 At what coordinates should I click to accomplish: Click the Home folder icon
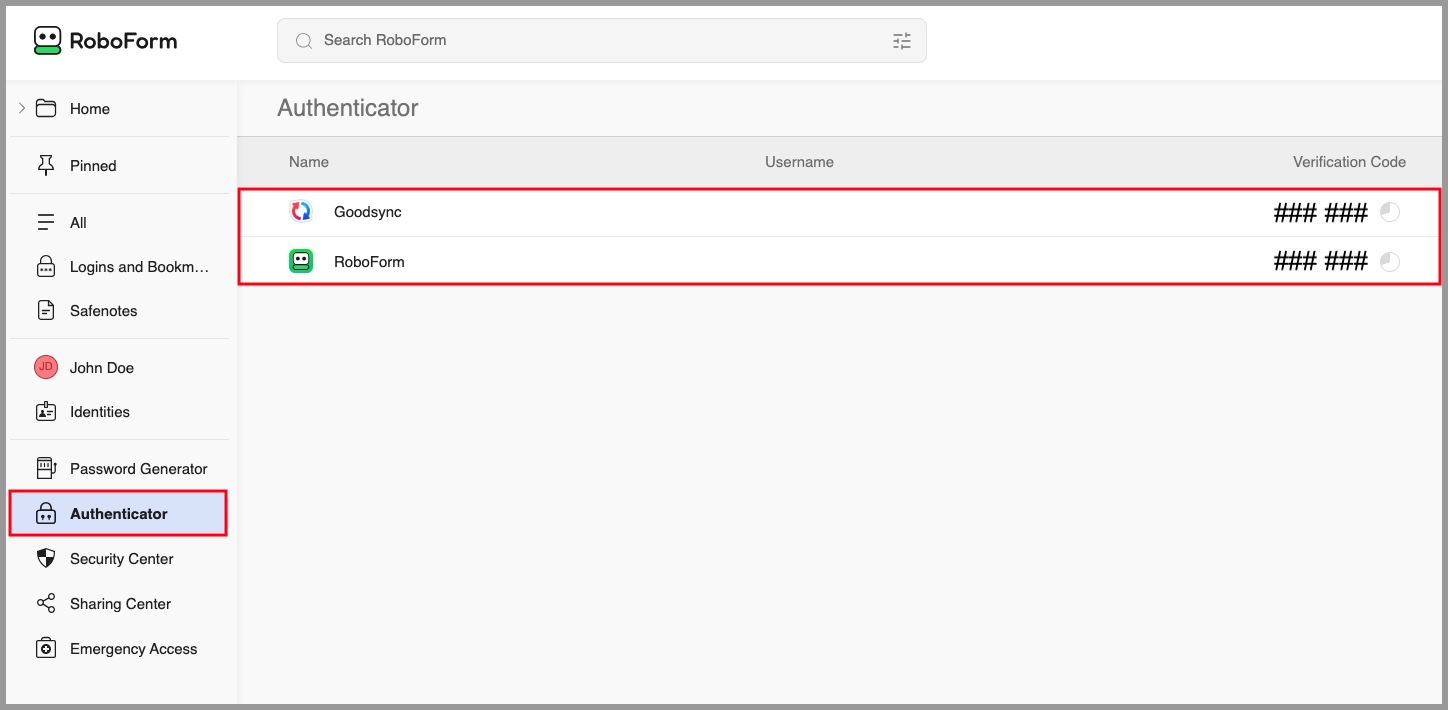pyautogui.click(x=46, y=108)
